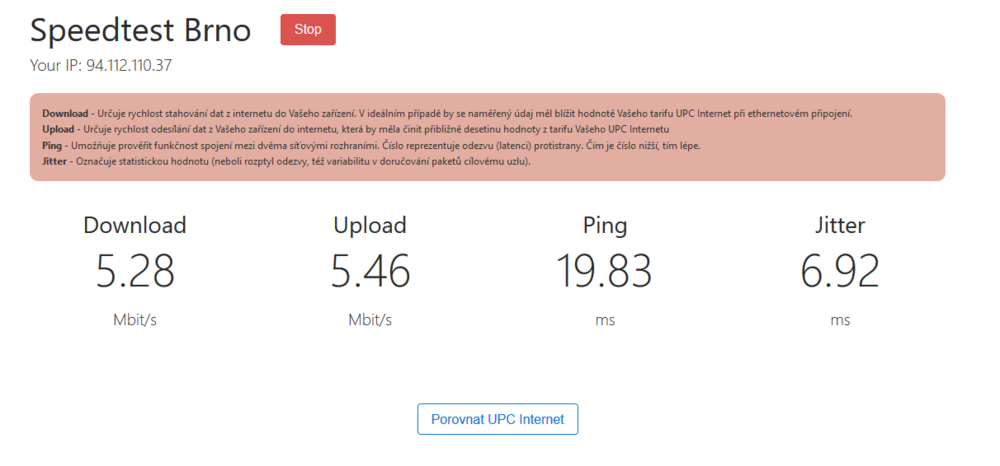Viewport: 1000px width, 466px height.
Task: Select the Speedtest Brno heading
Action: coord(141,31)
